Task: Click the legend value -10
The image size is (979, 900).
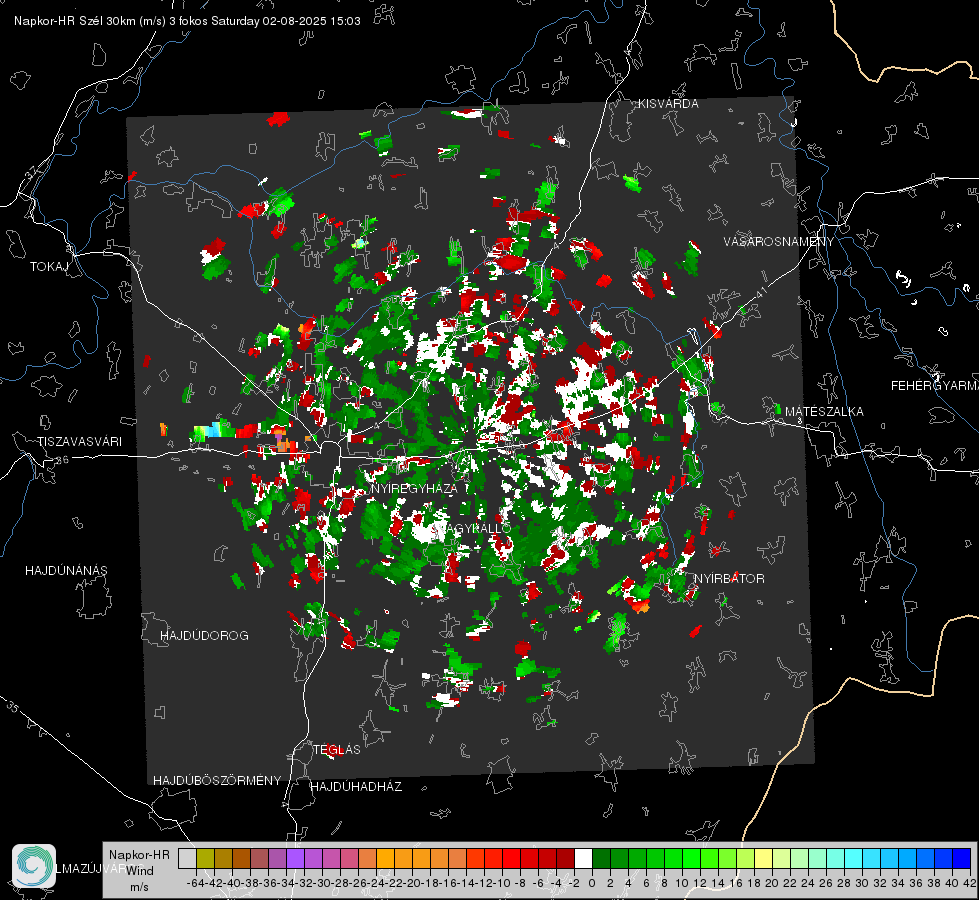Action: pos(501,883)
